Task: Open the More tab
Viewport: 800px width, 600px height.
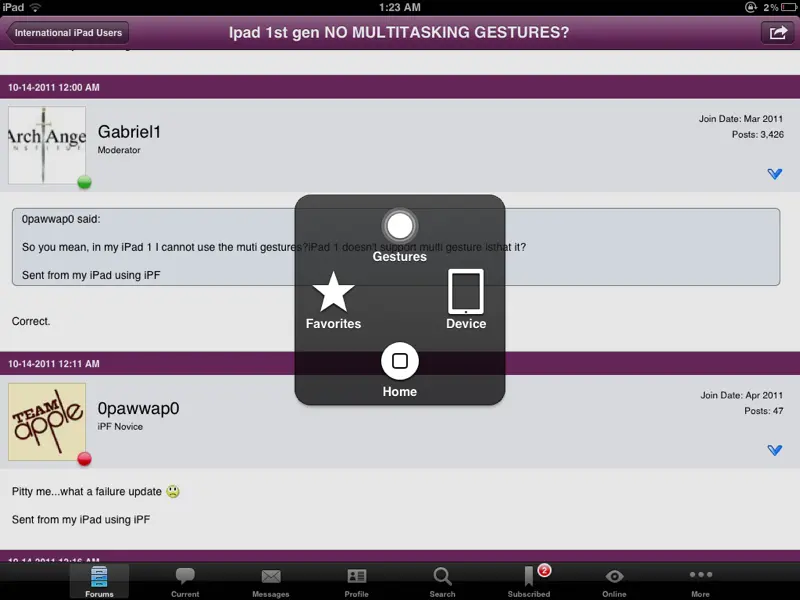Action: pos(700,580)
